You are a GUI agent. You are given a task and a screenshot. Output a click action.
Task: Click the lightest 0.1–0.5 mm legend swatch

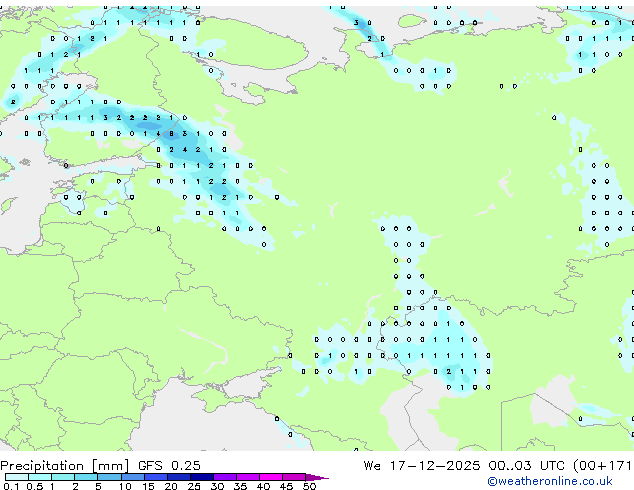point(17,477)
